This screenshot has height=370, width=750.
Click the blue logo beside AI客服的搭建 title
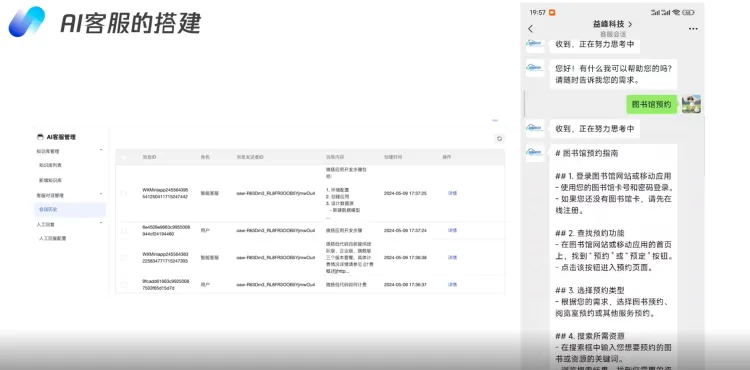[x=26, y=22]
